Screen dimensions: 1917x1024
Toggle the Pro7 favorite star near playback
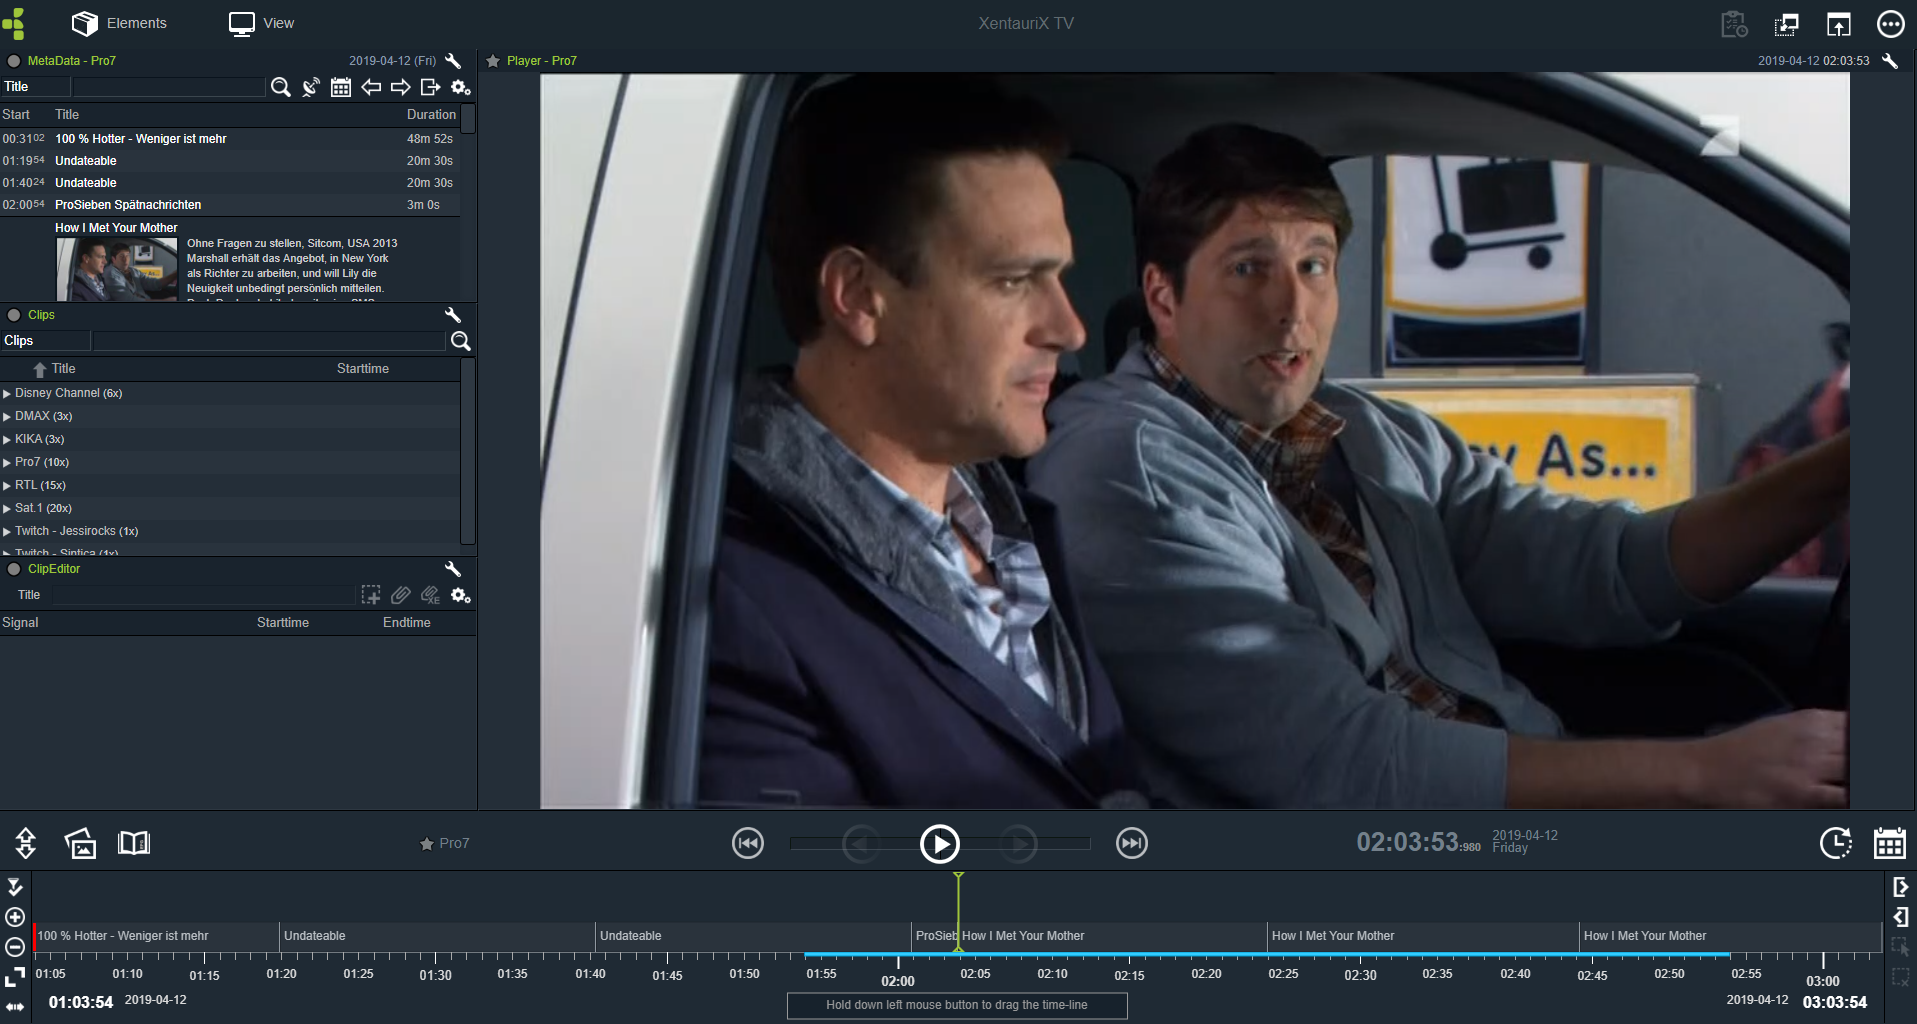point(427,844)
